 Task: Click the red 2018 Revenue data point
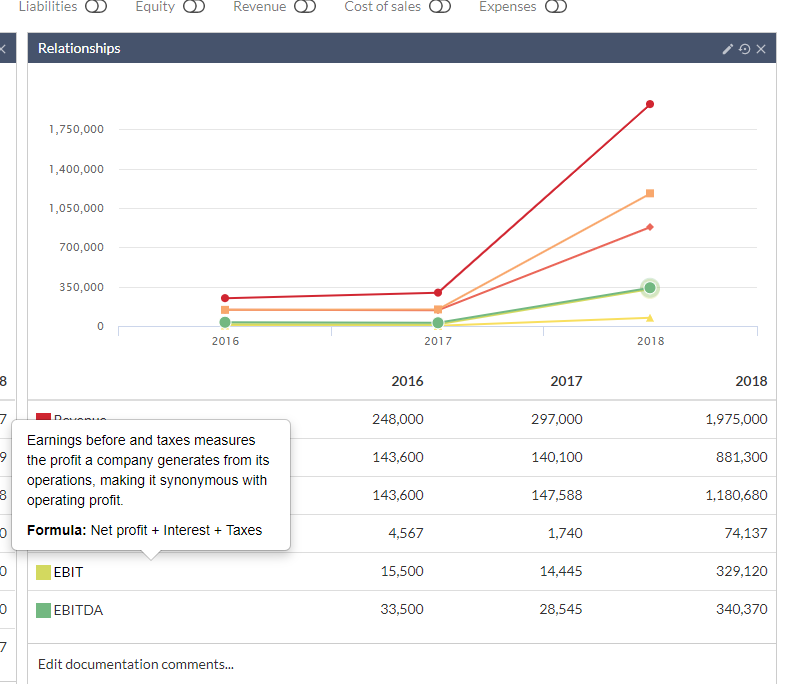[x=650, y=104]
